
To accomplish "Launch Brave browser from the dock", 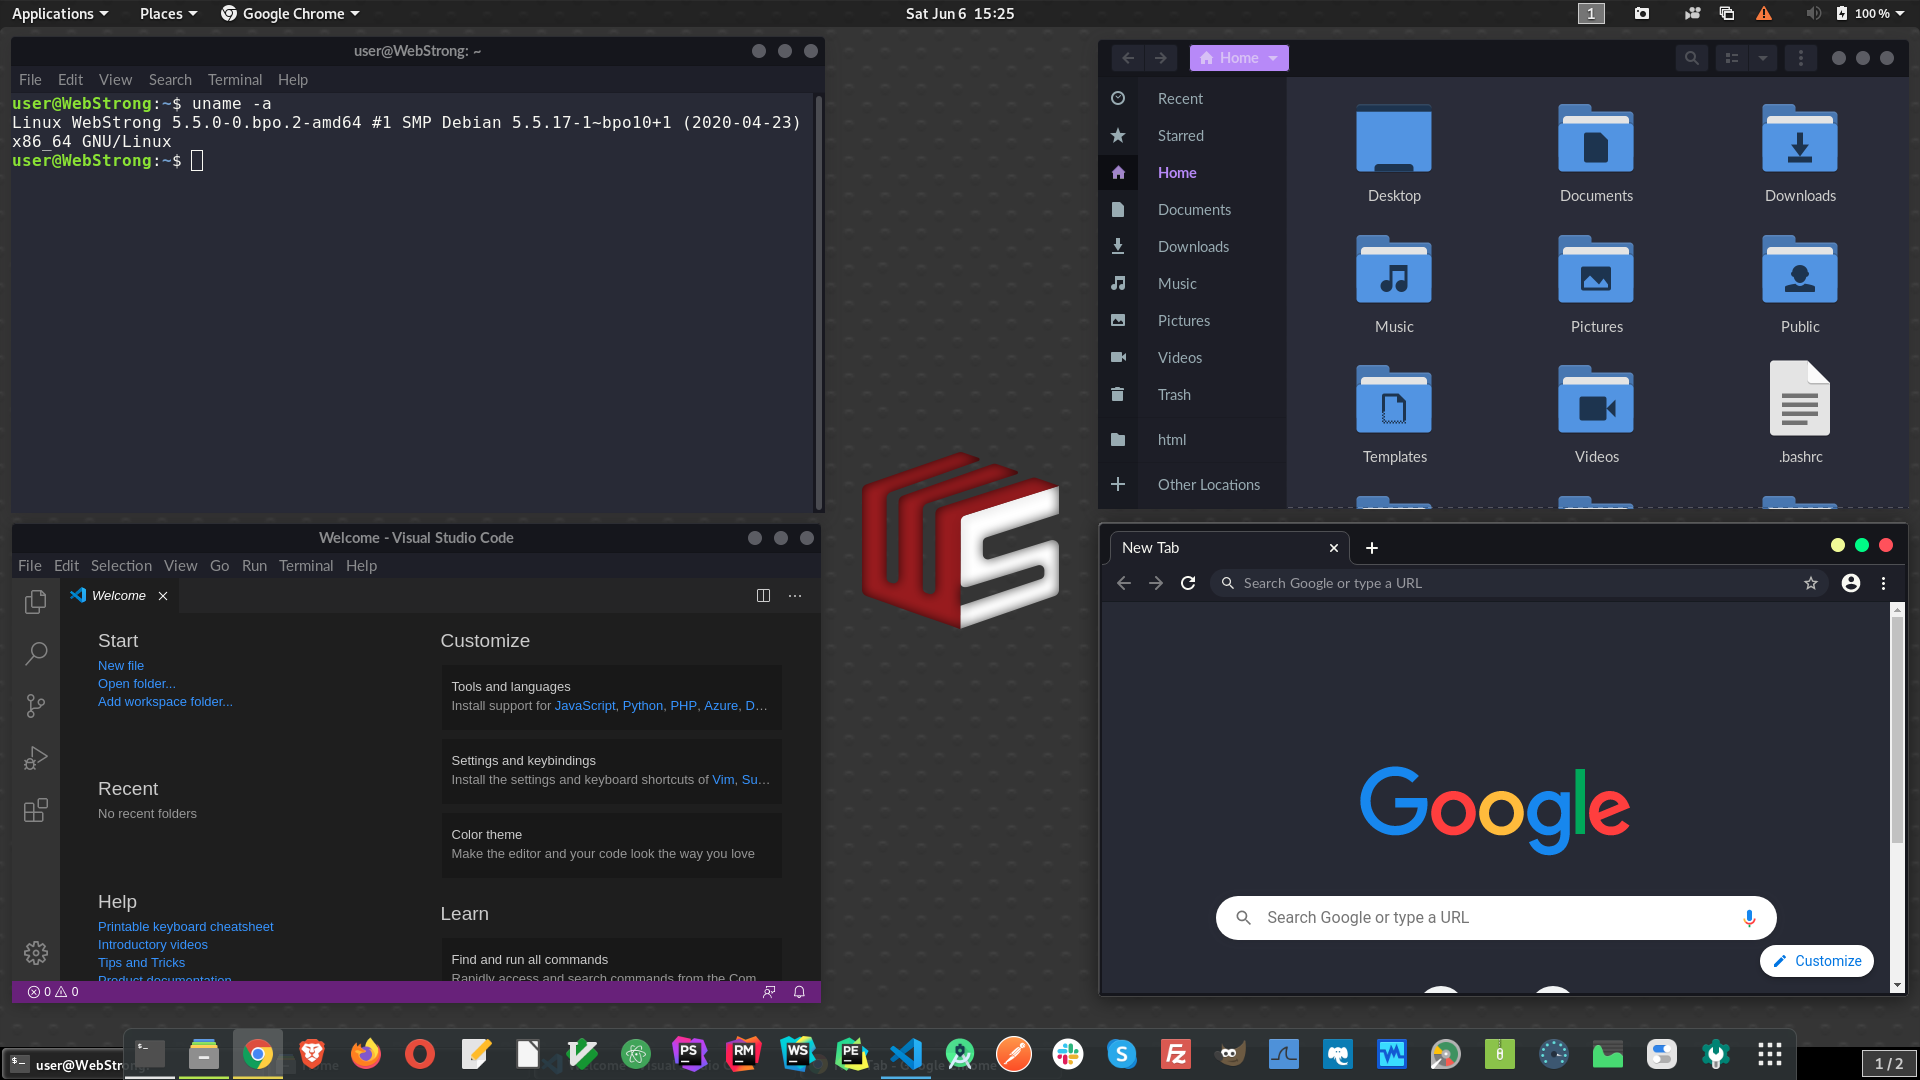I will (312, 1053).
